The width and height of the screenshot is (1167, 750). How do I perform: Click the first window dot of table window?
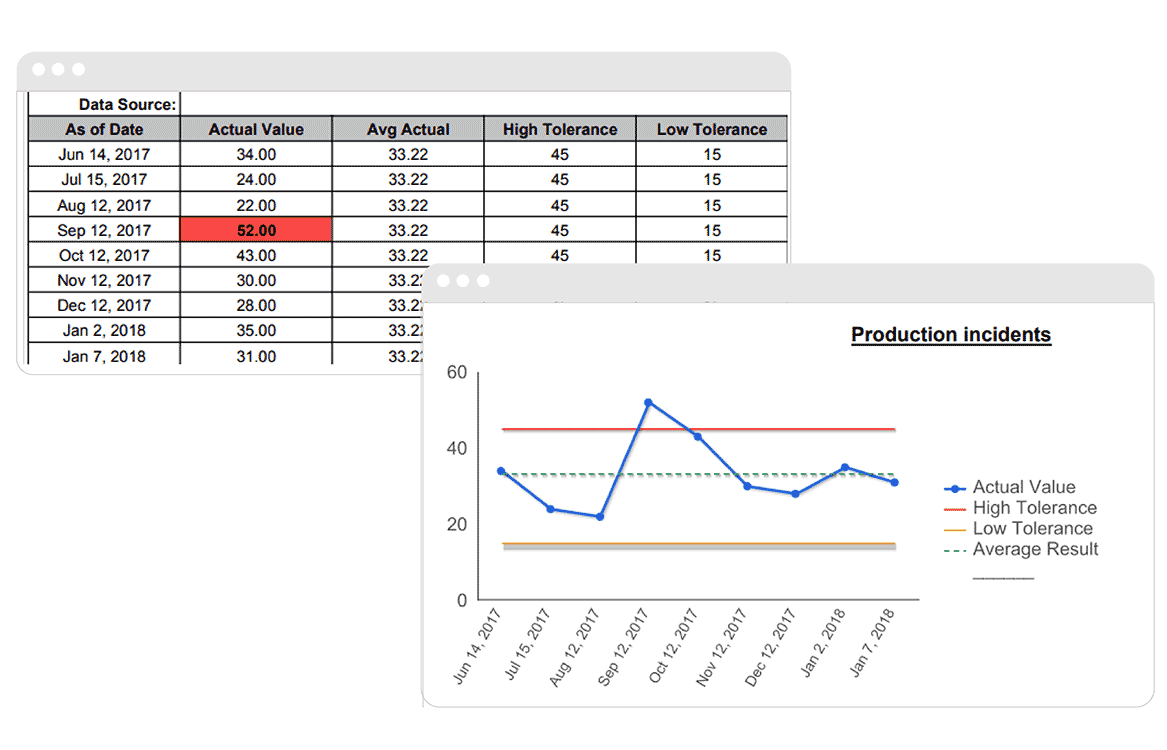(39, 69)
